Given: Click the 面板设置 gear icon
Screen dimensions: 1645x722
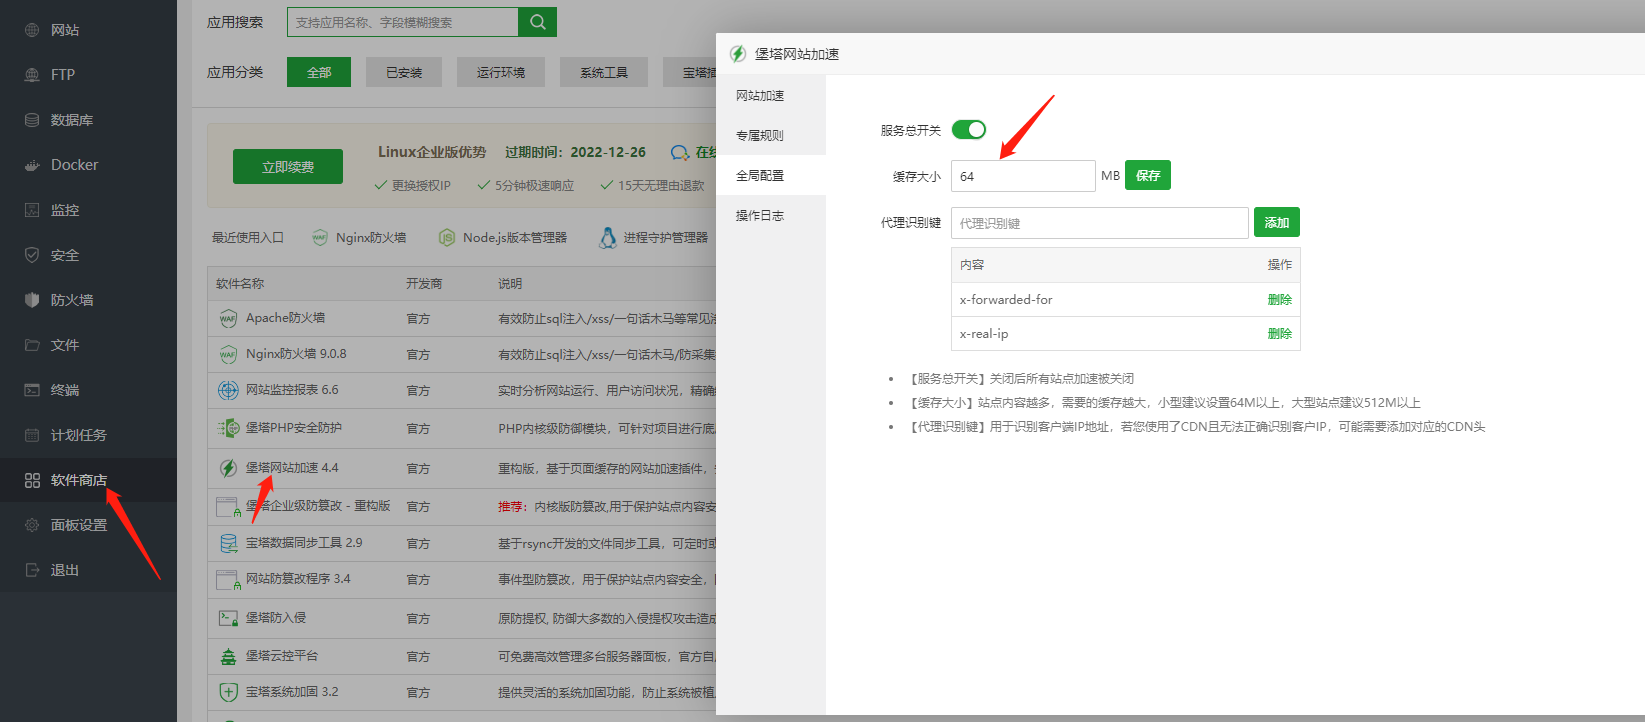Looking at the screenshot, I should pyautogui.click(x=32, y=525).
